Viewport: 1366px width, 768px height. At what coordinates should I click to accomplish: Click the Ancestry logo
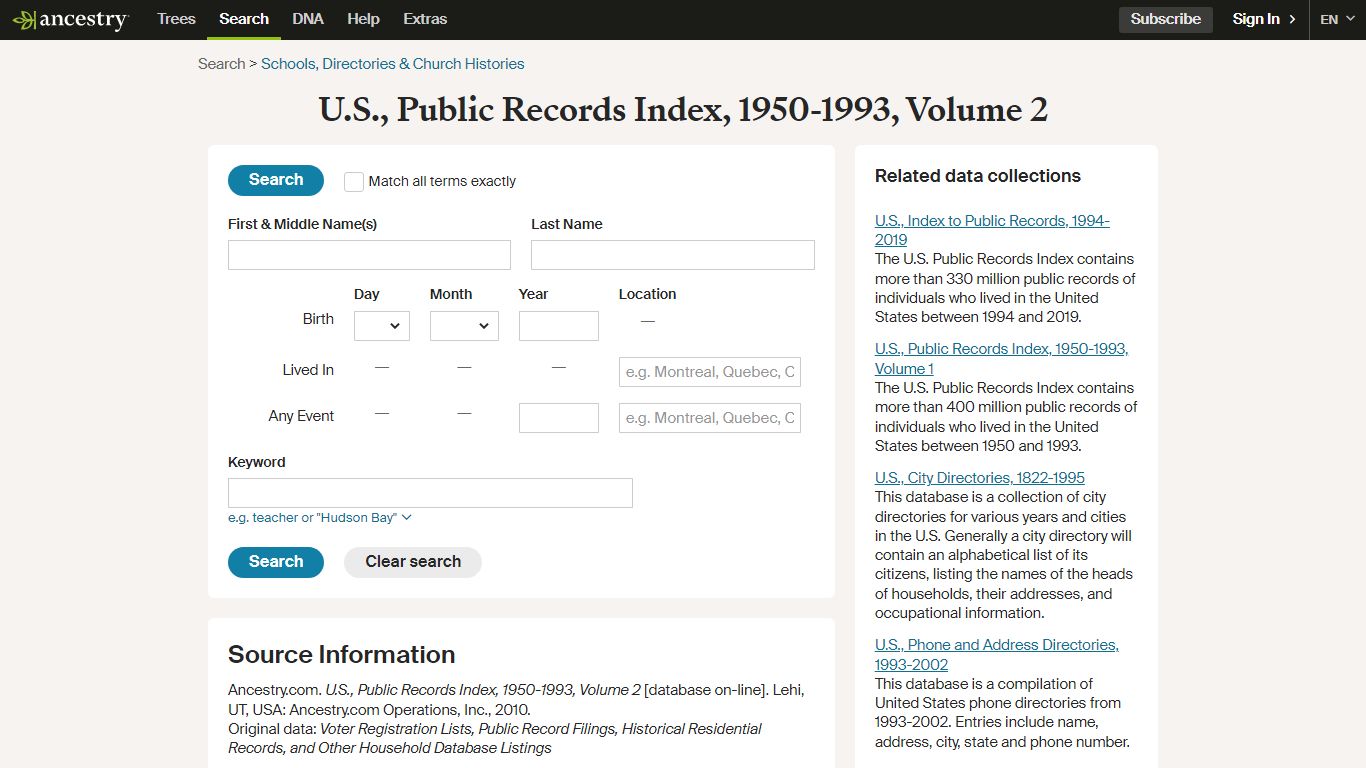[70, 19]
